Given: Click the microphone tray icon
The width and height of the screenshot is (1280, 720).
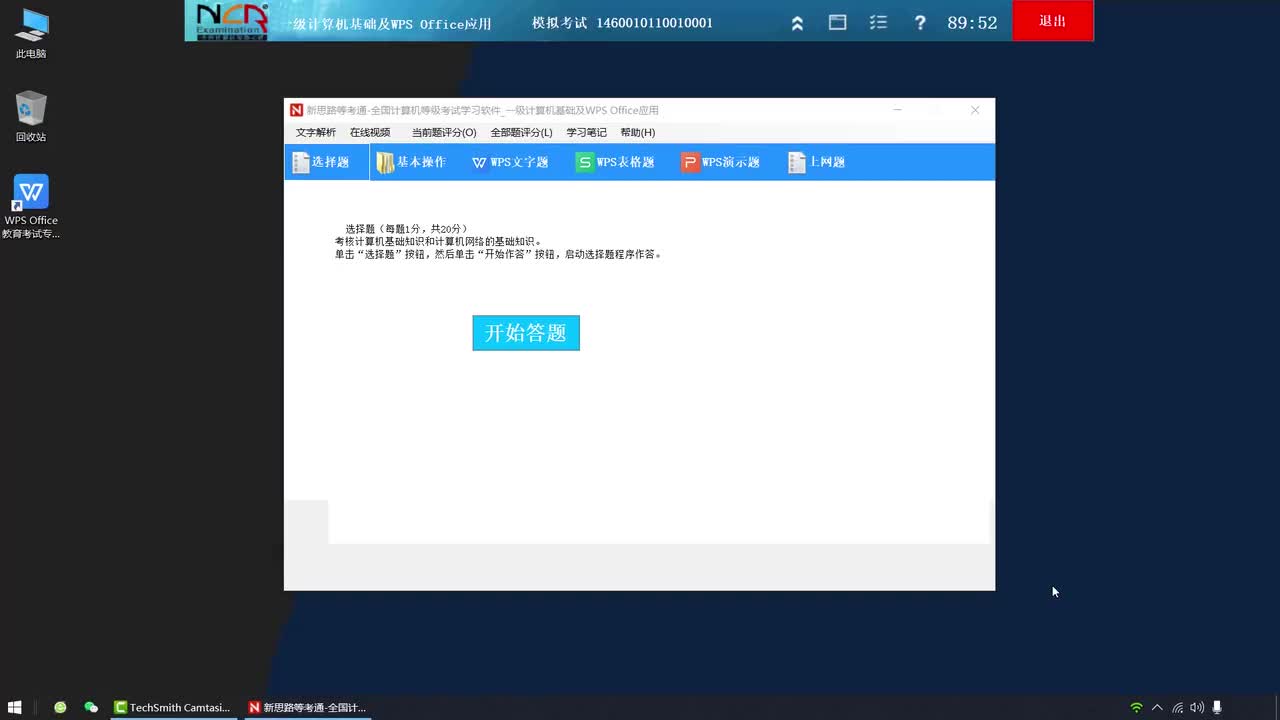Looking at the screenshot, I should [x=1217, y=707].
